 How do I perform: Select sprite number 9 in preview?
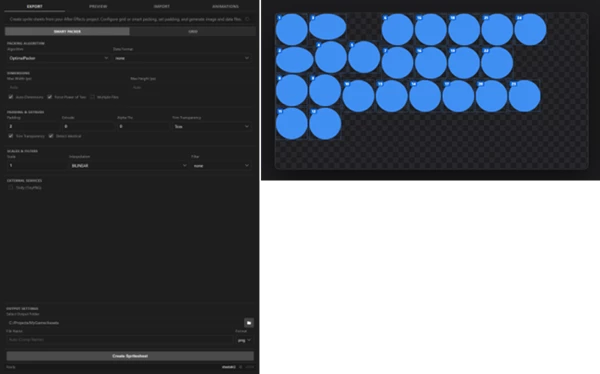point(325,90)
